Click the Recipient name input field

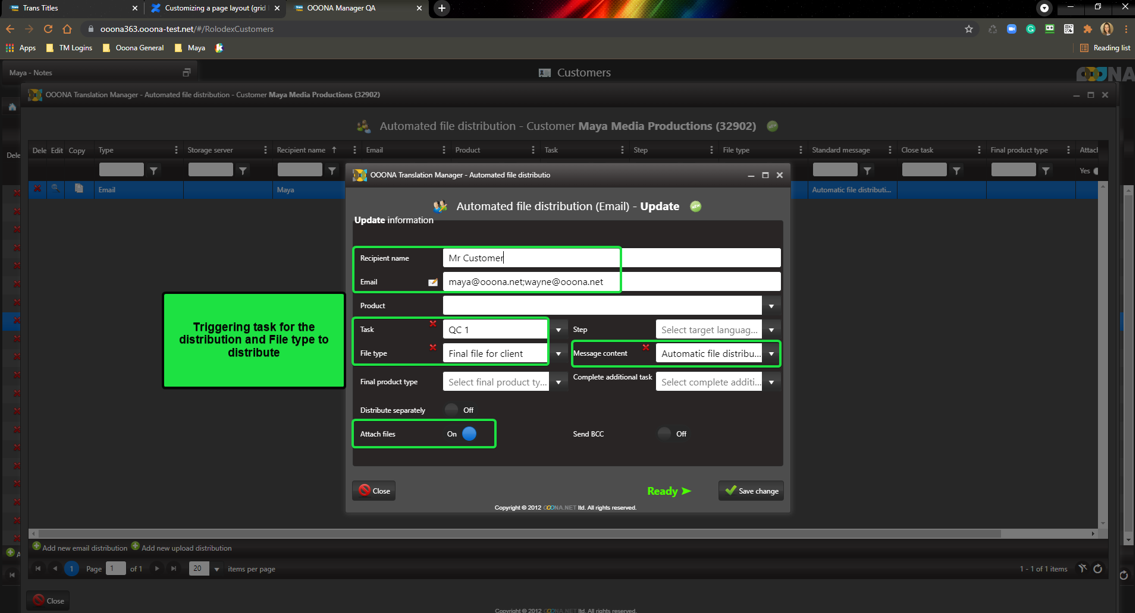pyautogui.click(x=611, y=258)
